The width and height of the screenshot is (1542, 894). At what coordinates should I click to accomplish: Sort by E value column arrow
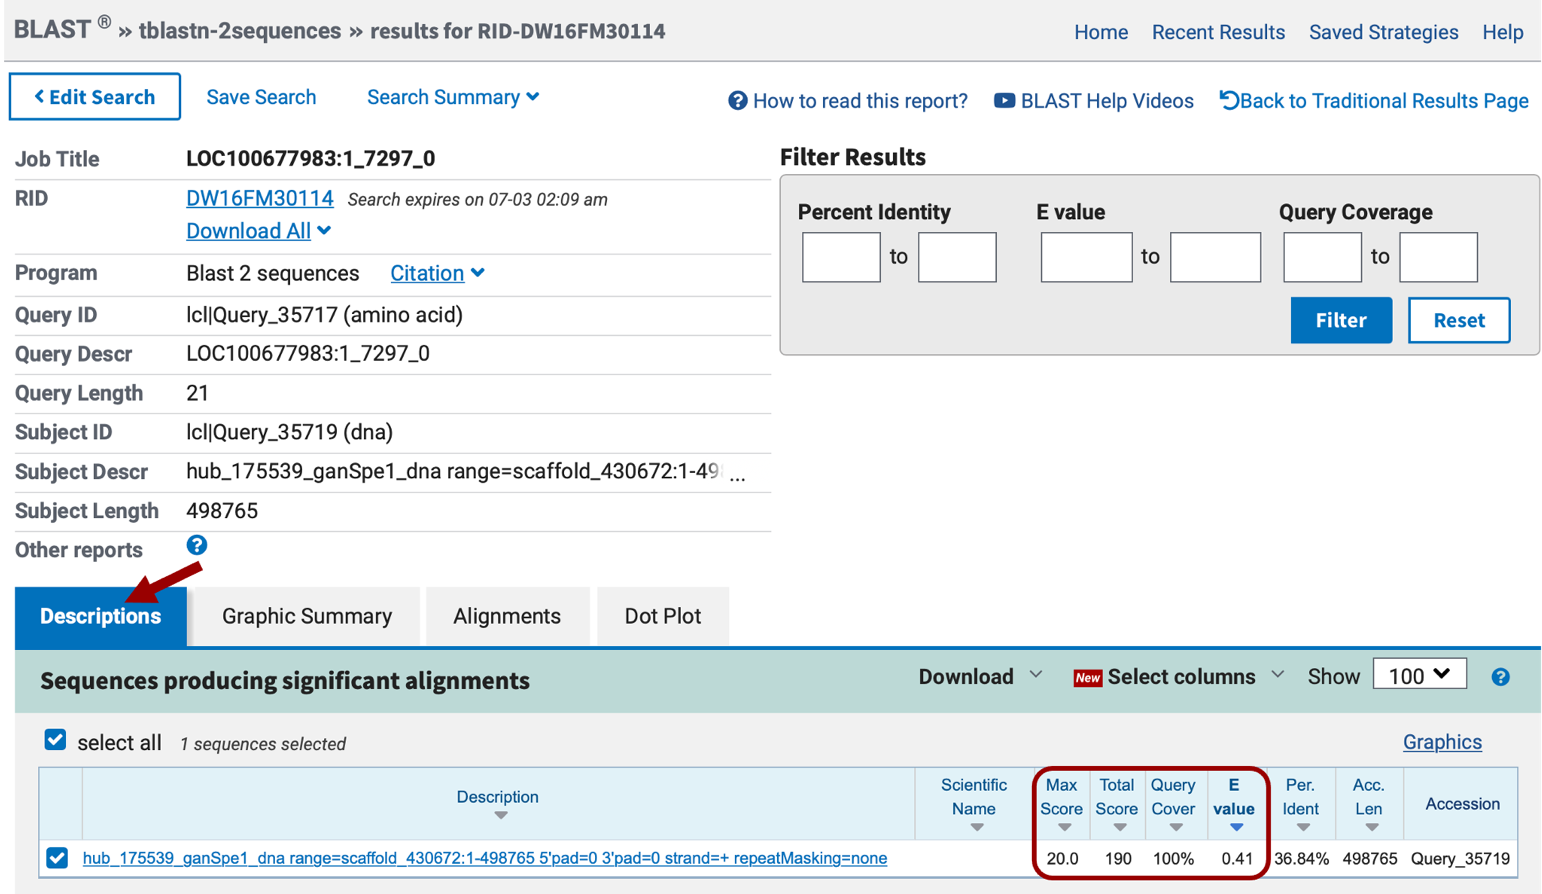click(x=1237, y=827)
